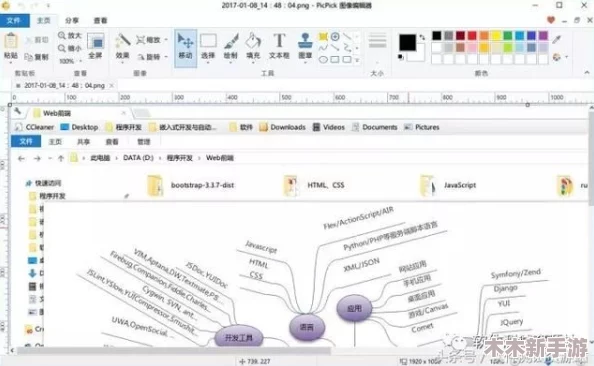Screen dimensions: 594x366
Task: Close the 2017-01-08 png document tab
Action: coord(112,86)
